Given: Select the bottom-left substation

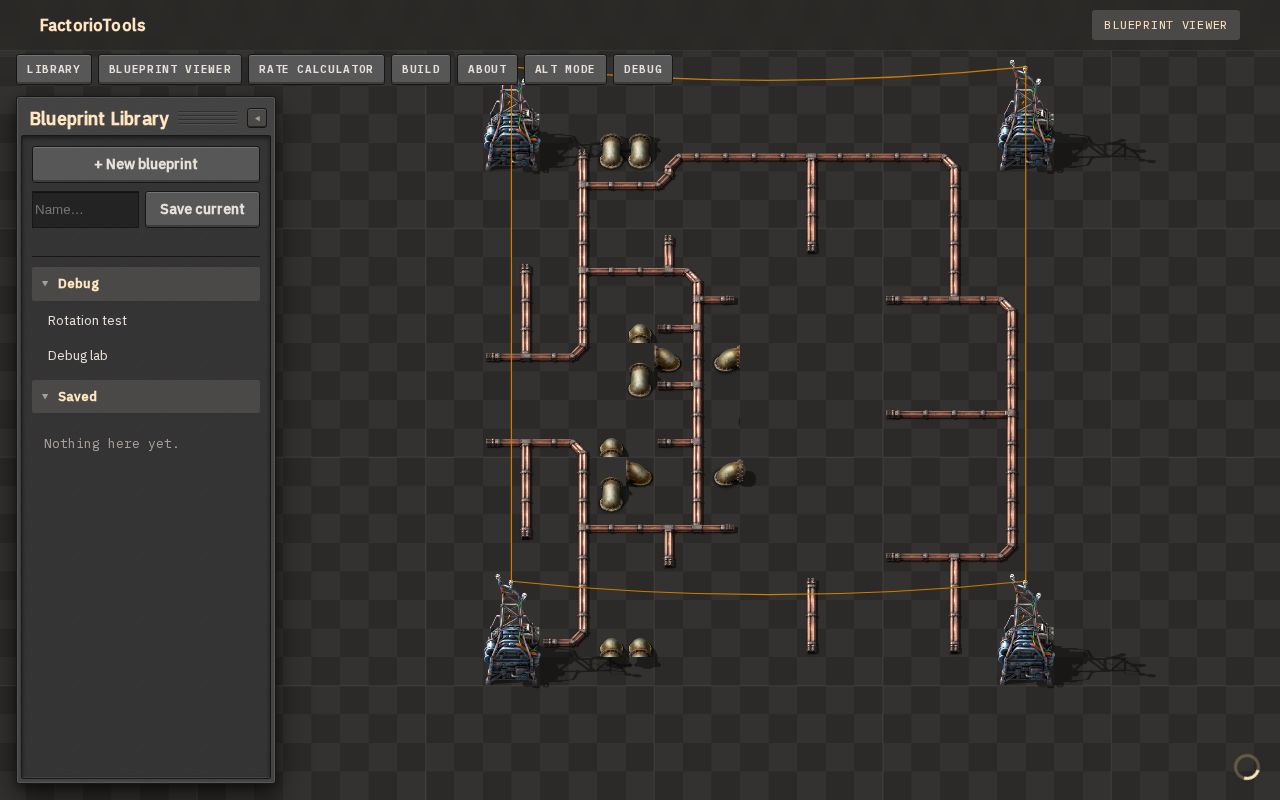Looking at the screenshot, I should click(512, 633).
